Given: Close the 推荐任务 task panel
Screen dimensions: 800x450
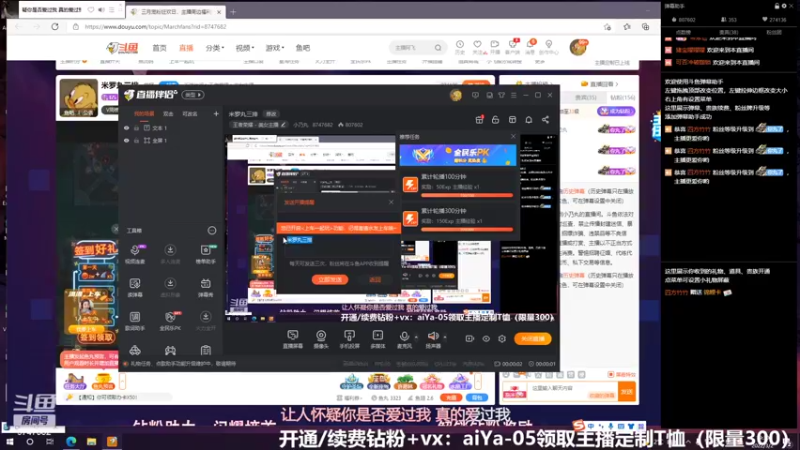Looking at the screenshot, I should (x=513, y=137).
